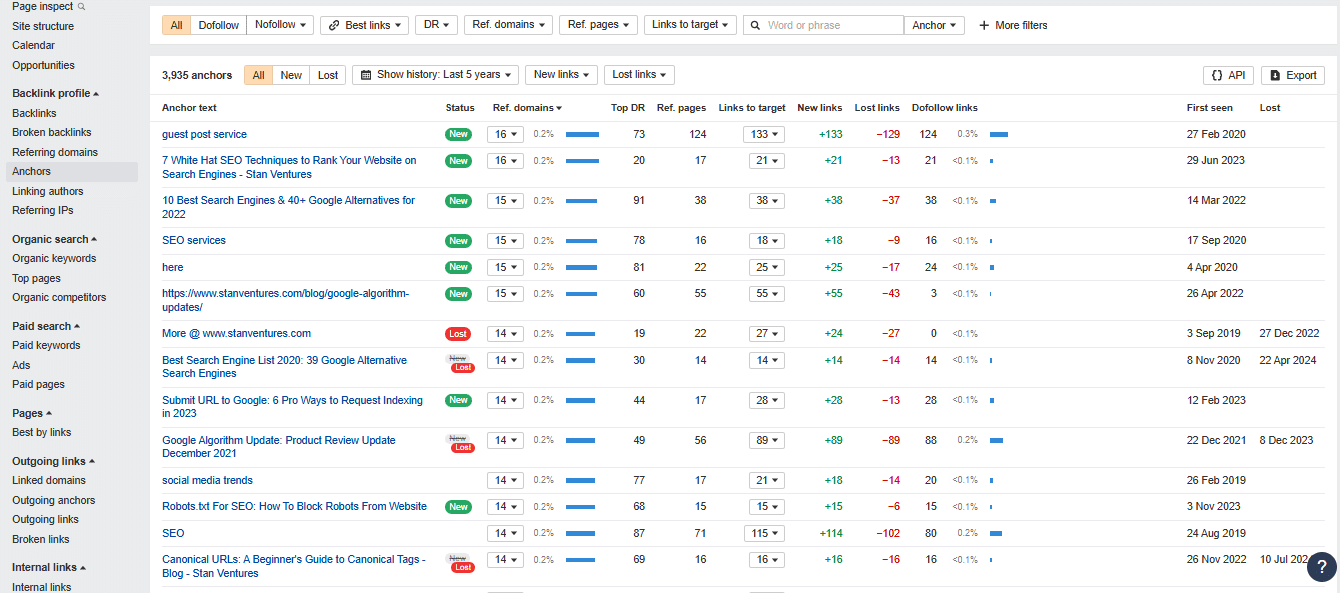Open the 'guest post service' anchor link
This screenshot has height=593, width=1340.
pyautogui.click(x=204, y=134)
